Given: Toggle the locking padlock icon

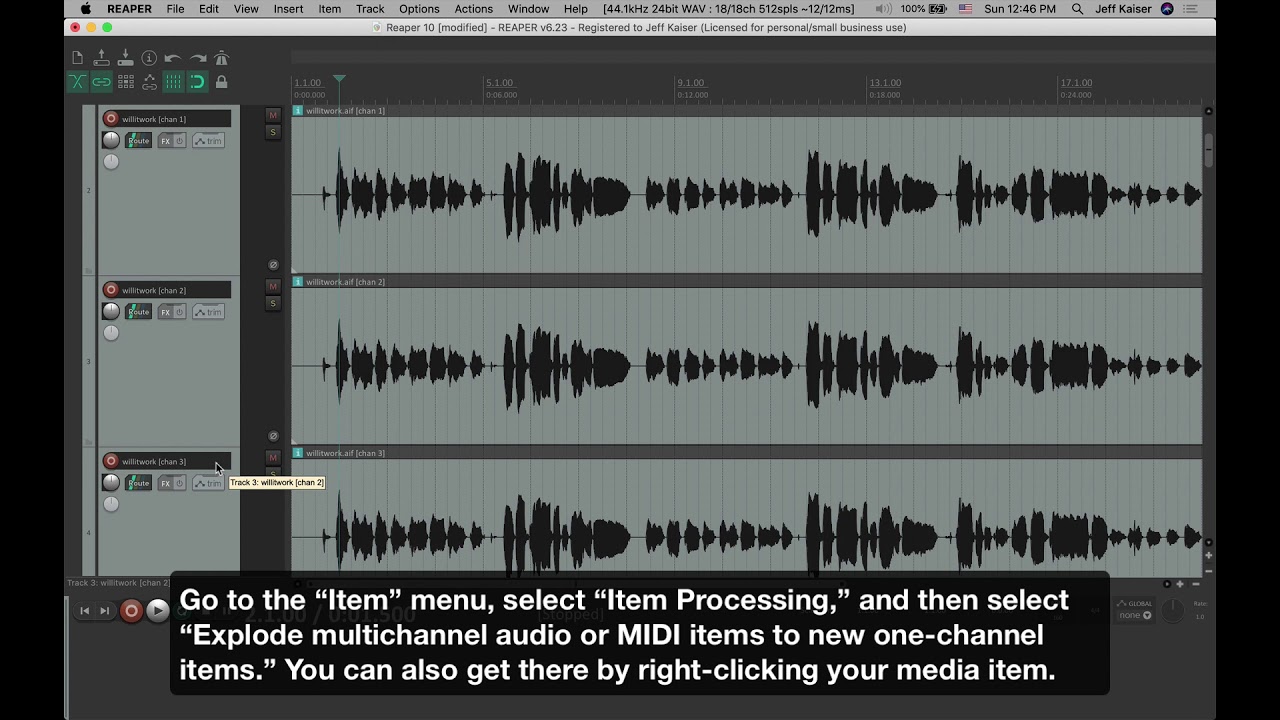Looking at the screenshot, I should tap(222, 82).
